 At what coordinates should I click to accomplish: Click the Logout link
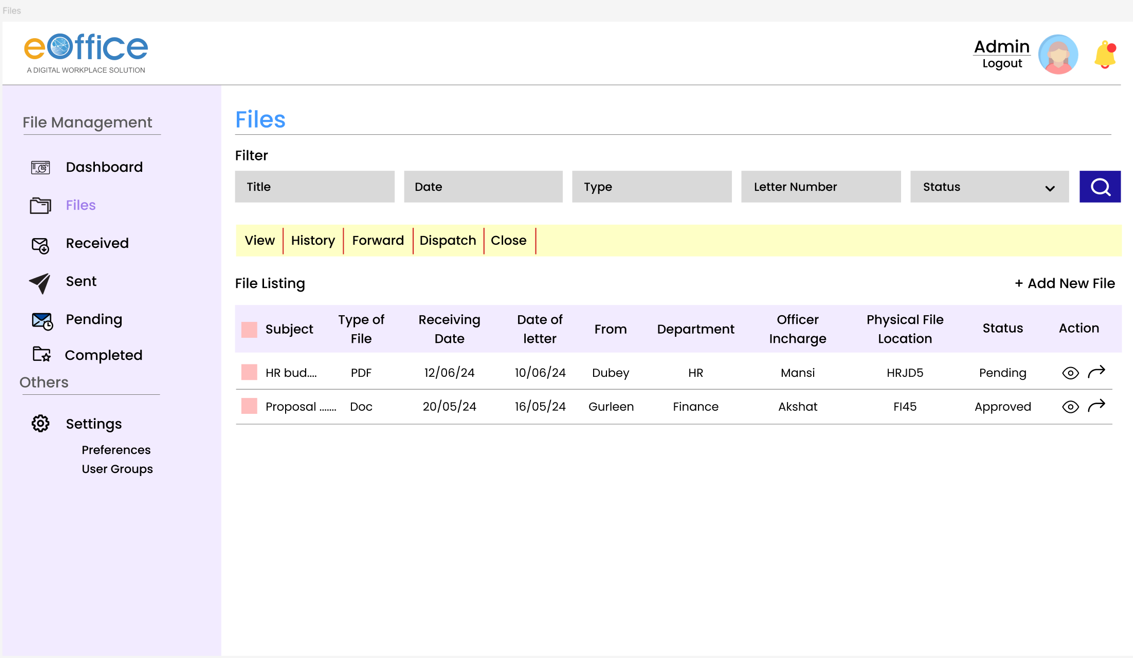point(1001,64)
